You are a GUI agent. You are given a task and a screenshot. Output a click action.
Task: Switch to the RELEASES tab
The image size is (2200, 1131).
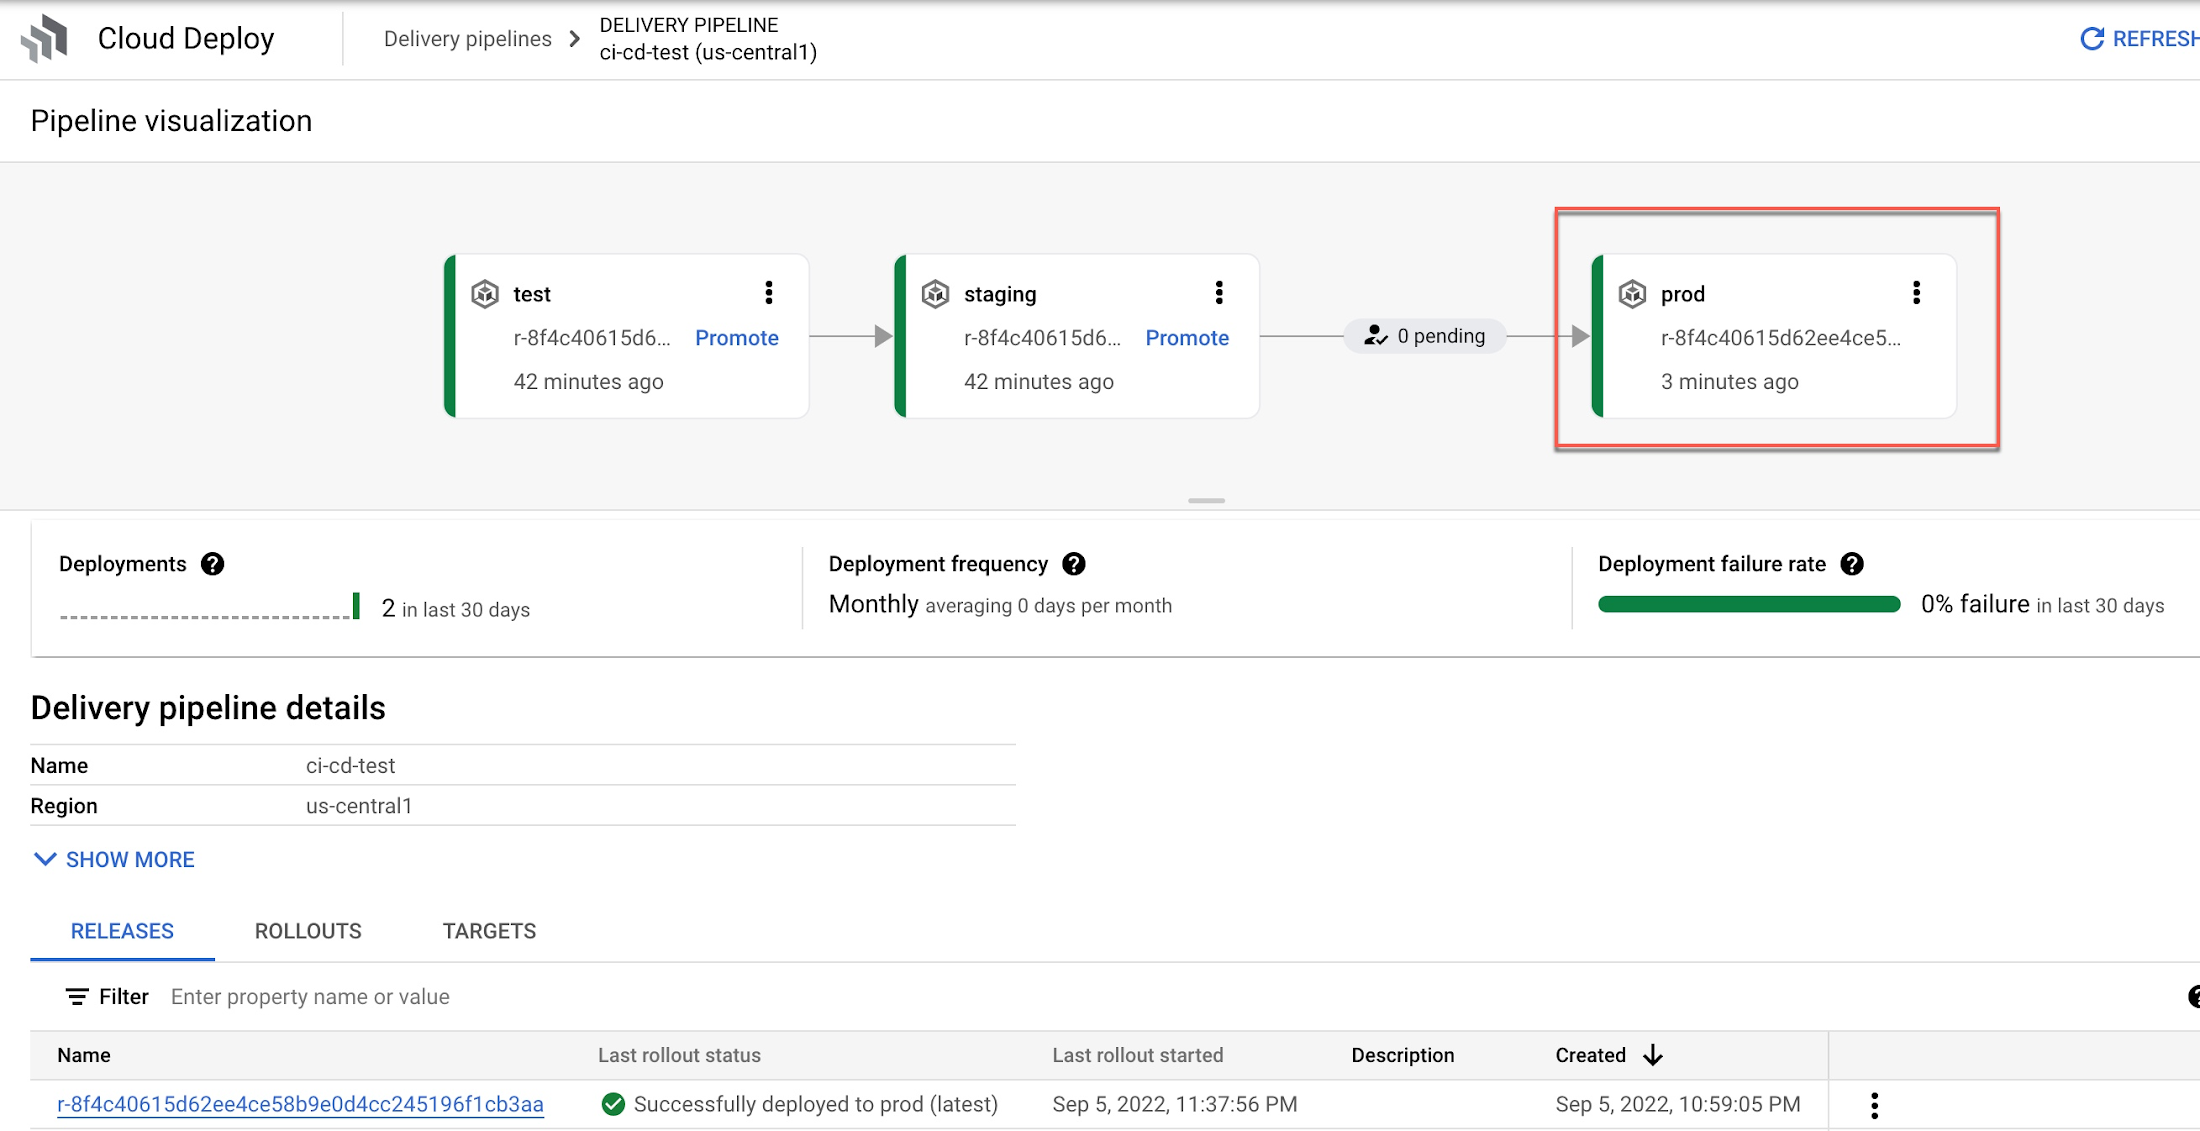point(122,931)
